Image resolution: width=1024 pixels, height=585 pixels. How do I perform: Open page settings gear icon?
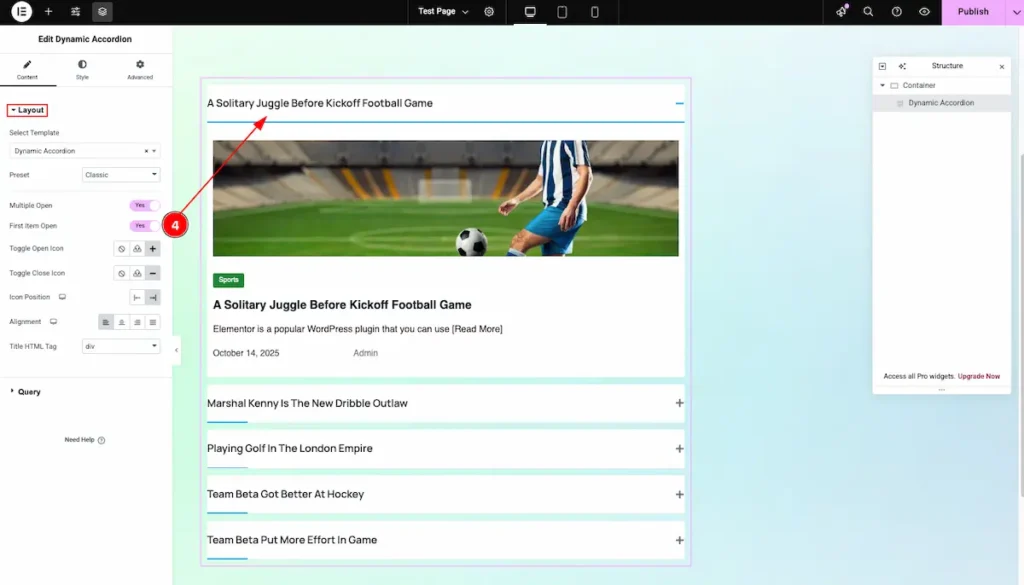click(489, 12)
